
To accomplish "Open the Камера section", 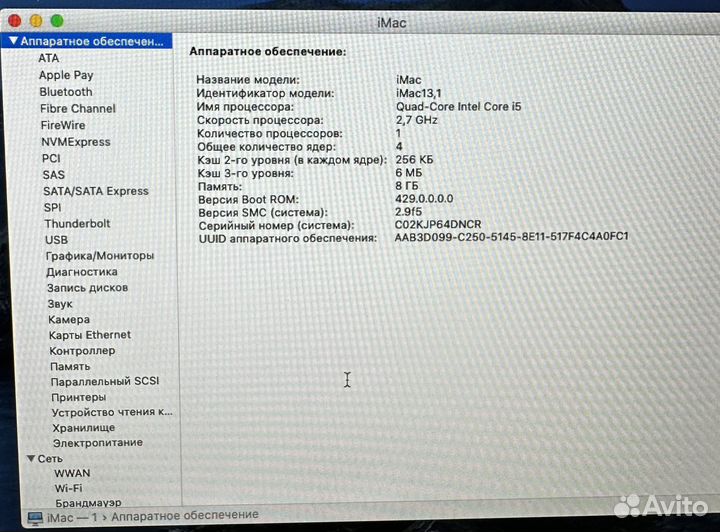I will [x=69, y=319].
